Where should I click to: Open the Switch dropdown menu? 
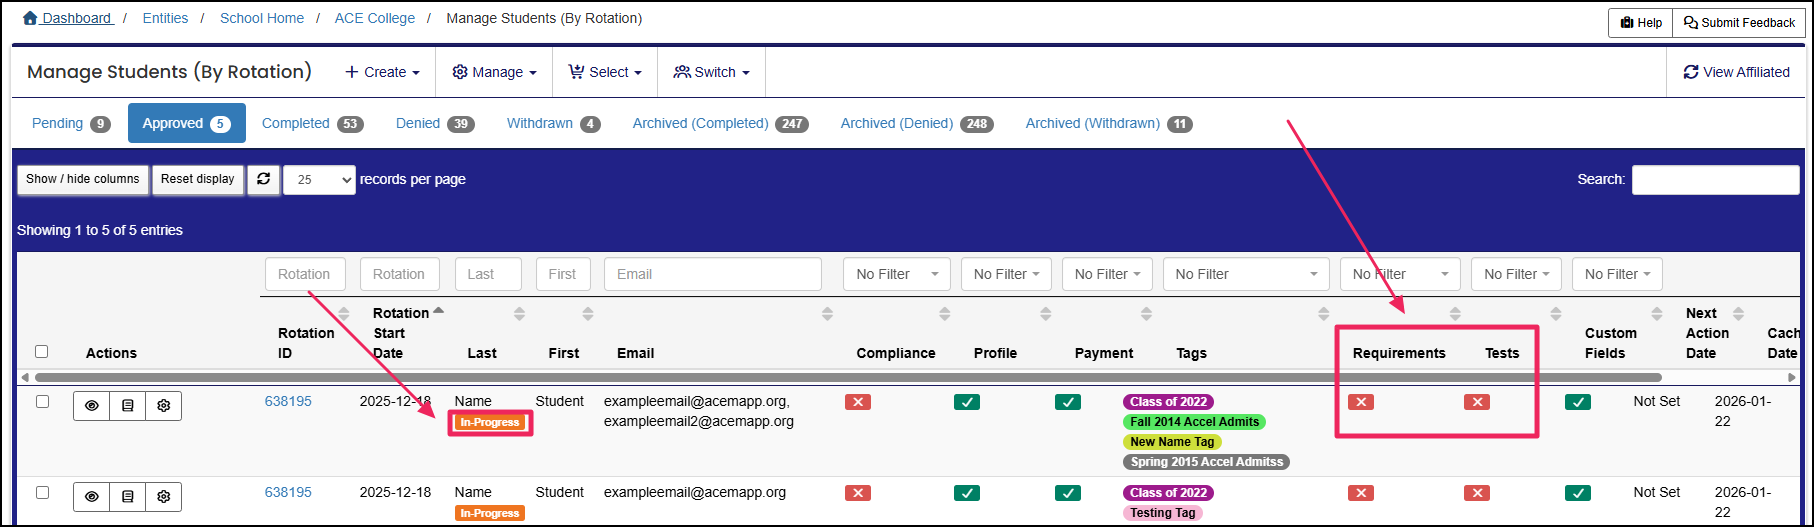tap(711, 72)
